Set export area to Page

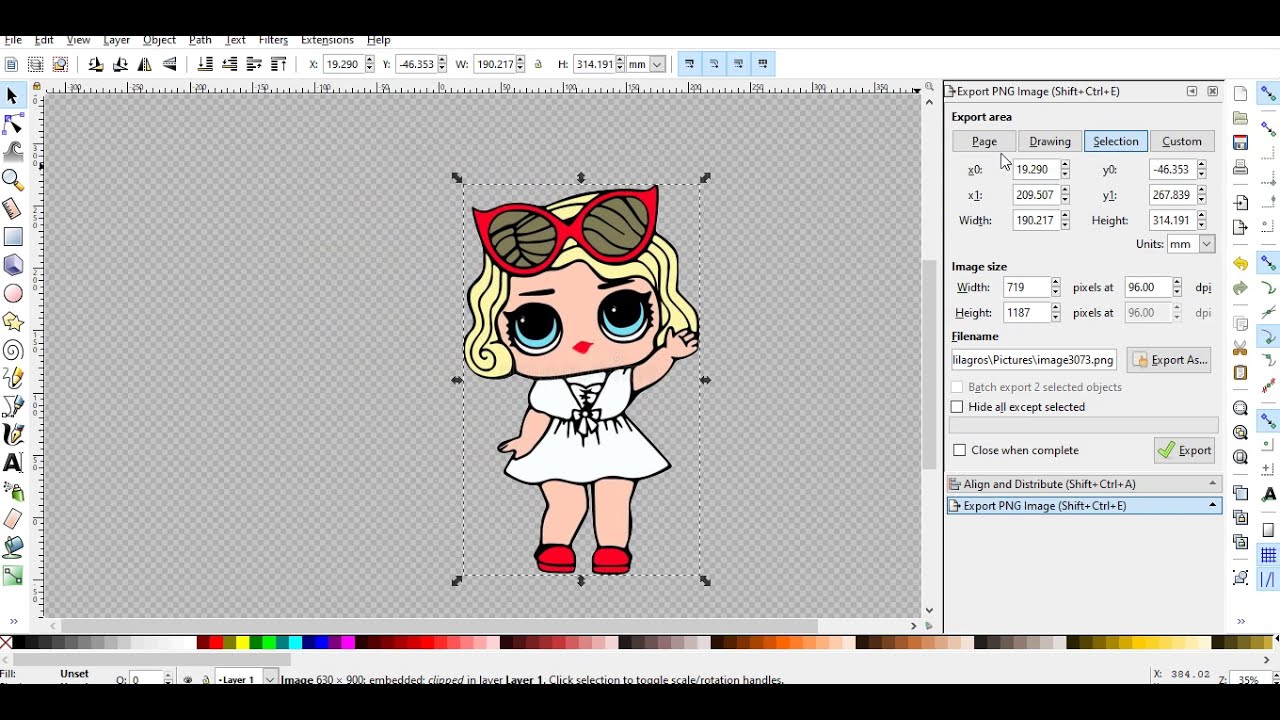(984, 141)
